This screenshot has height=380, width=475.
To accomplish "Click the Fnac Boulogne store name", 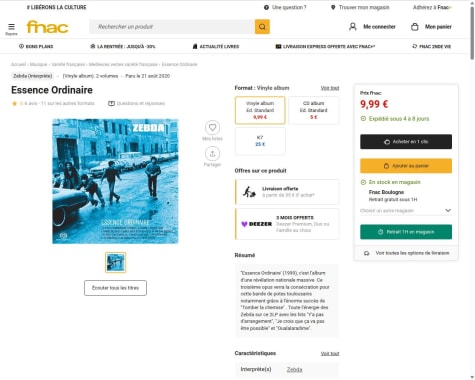I will tap(386, 192).
